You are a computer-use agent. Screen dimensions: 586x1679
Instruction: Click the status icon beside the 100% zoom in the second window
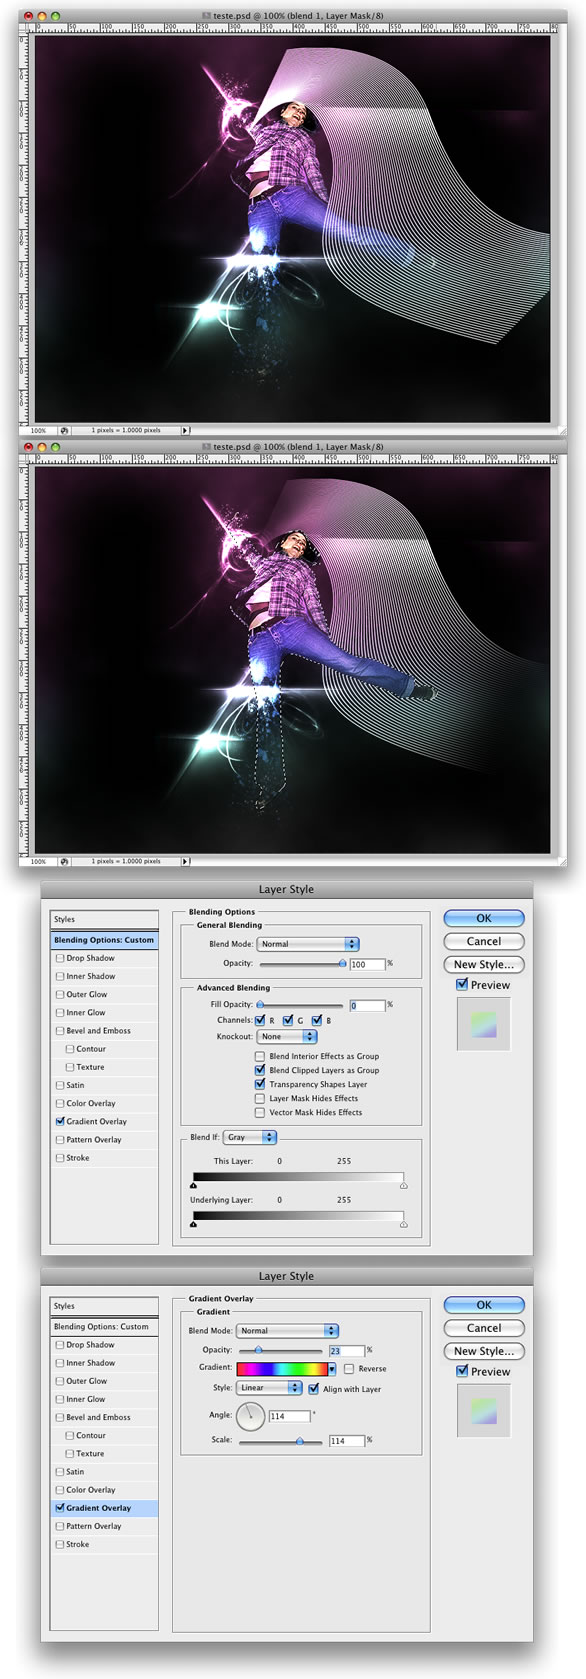click(64, 861)
